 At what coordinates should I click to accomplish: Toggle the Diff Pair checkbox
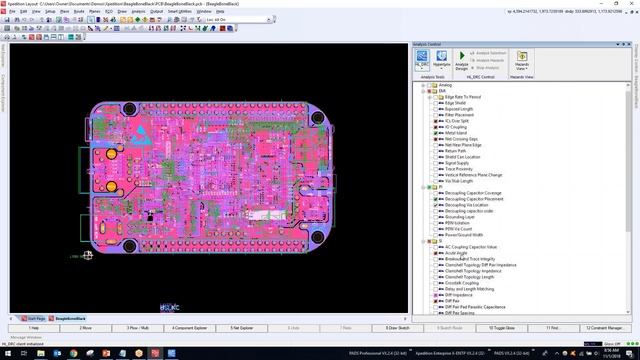tap(436, 301)
